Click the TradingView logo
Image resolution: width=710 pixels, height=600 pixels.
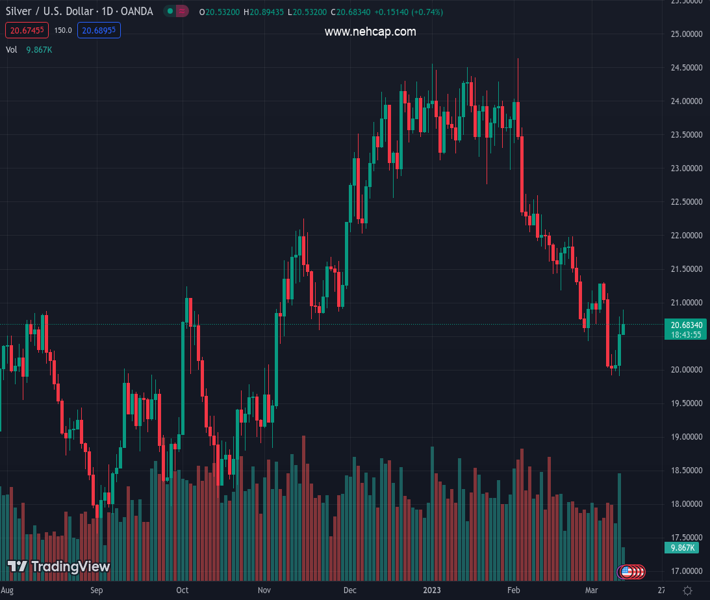[58, 567]
